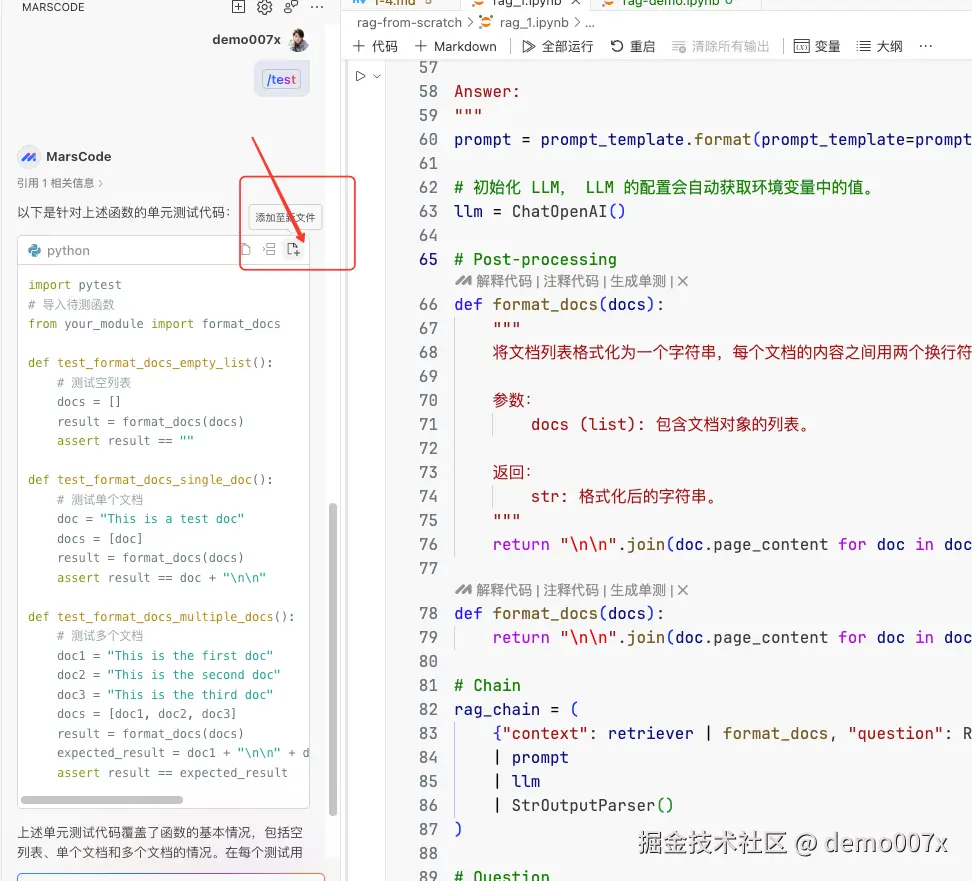Click 解释代码 above line 66

click(504, 281)
